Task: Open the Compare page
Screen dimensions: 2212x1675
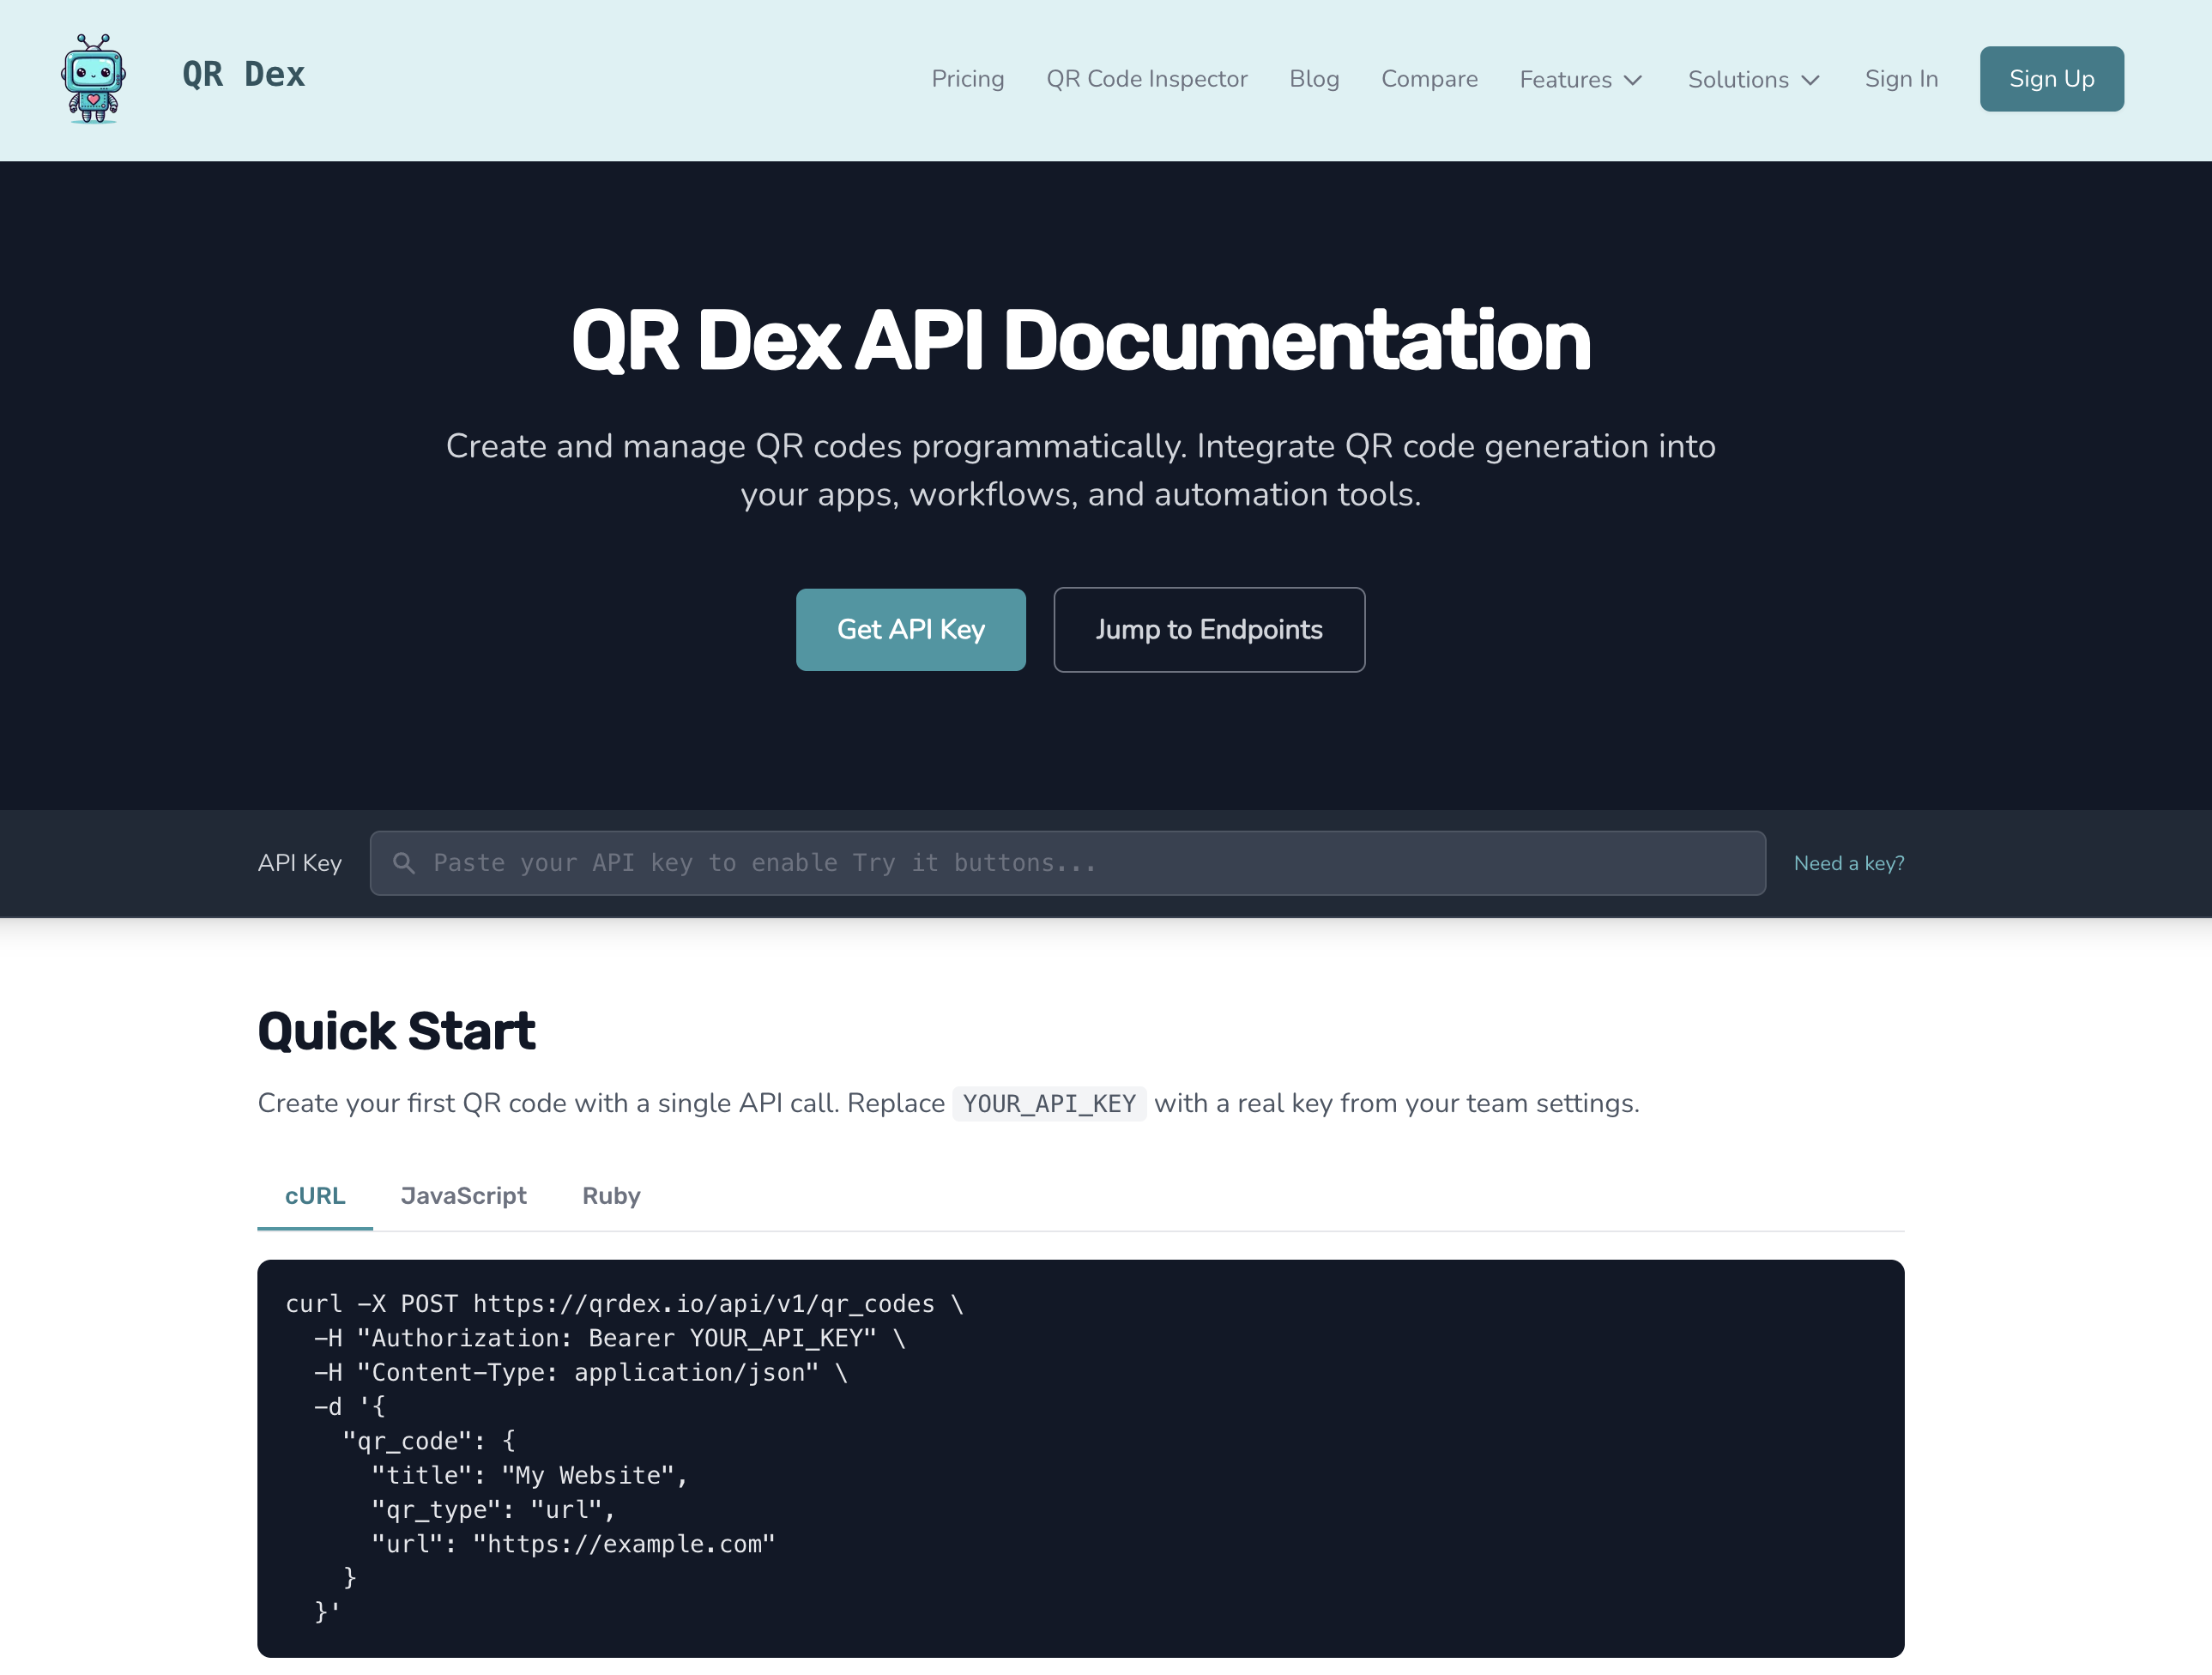Action: pyautogui.click(x=1429, y=79)
